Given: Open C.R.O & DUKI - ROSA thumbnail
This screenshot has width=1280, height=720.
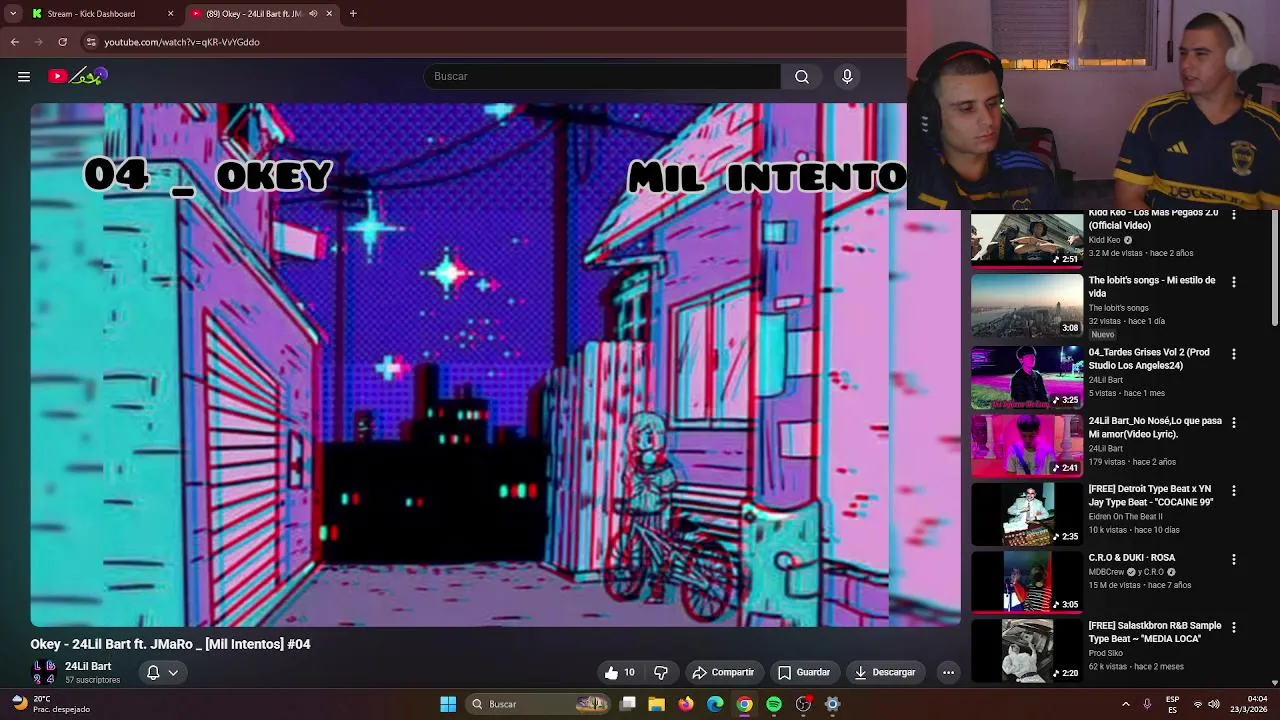Looking at the screenshot, I should pyautogui.click(x=1027, y=582).
